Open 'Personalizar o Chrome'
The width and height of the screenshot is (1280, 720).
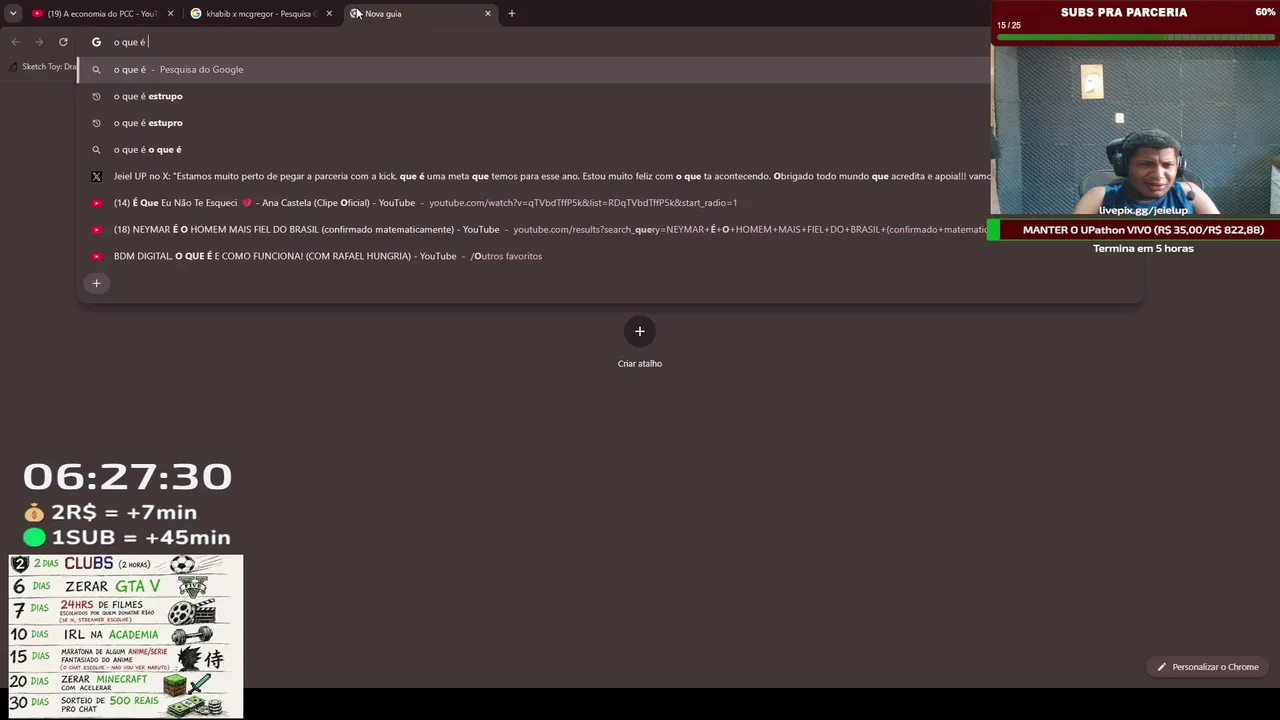(1208, 667)
